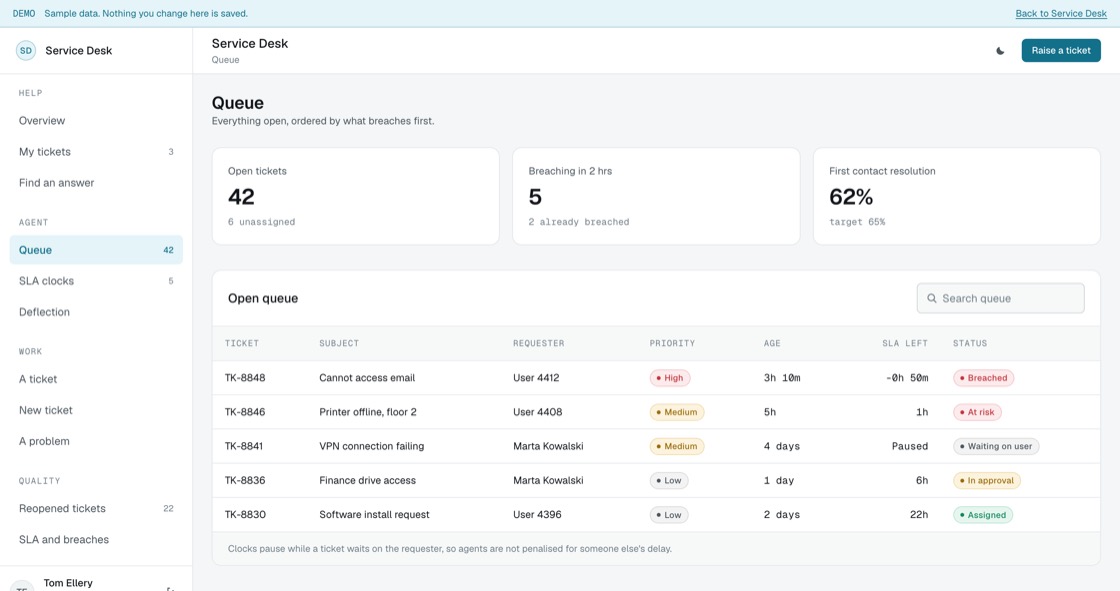The image size is (1120, 591).
Task: Follow the Back to Service Desk link
Action: (x=1061, y=14)
